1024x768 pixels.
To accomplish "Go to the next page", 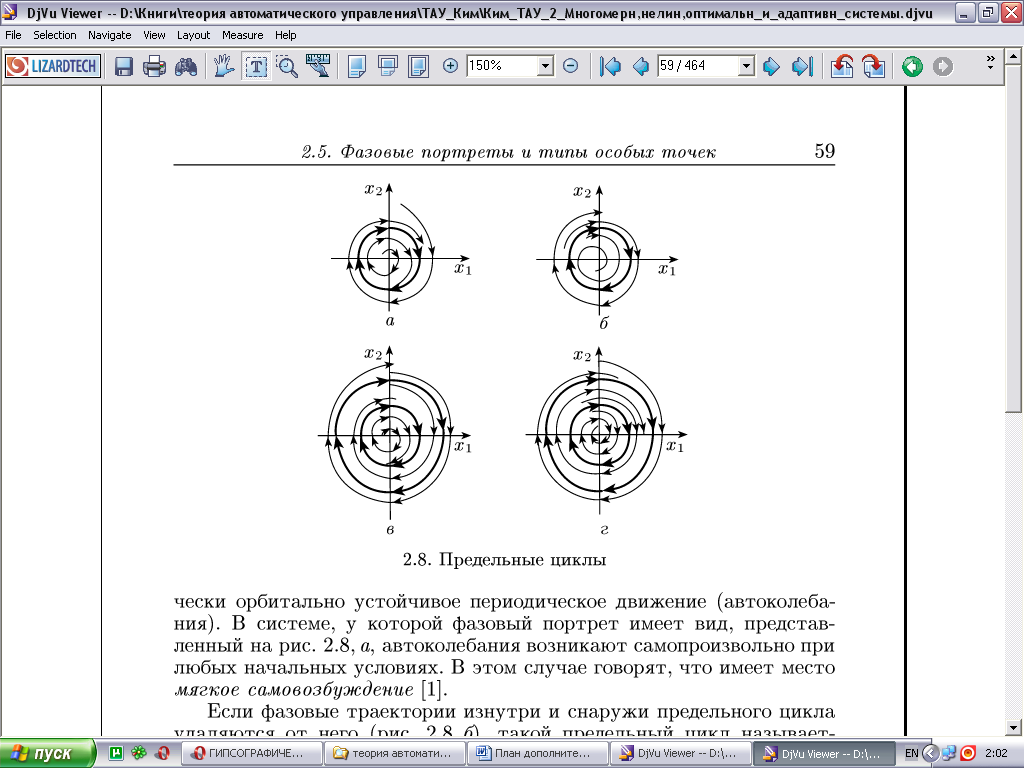I will tap(771, 66).
